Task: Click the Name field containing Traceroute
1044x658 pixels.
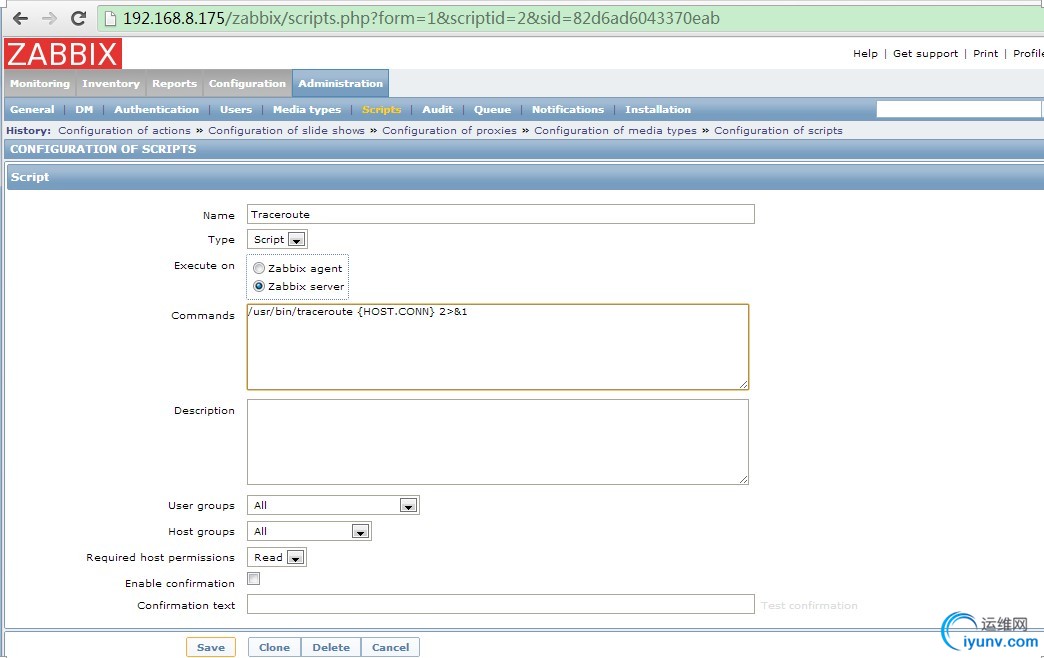Action: tap(501, 214)
